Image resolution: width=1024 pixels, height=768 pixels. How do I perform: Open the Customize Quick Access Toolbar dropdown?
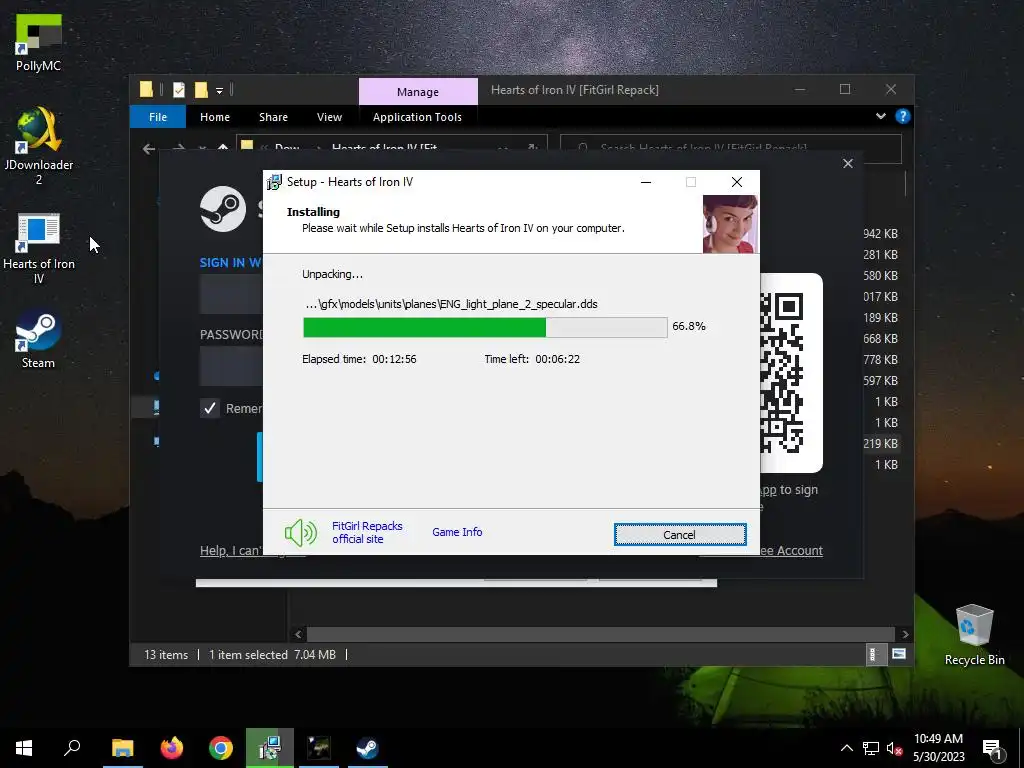click(219, 91)
